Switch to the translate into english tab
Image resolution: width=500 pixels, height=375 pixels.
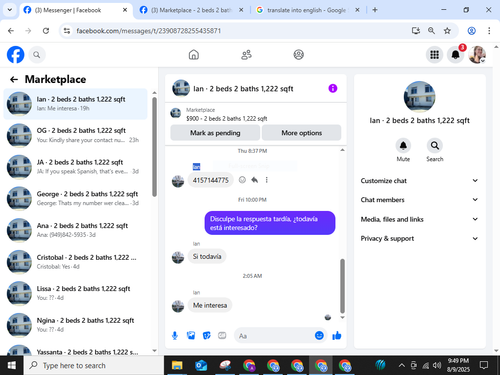coord(306,10)
